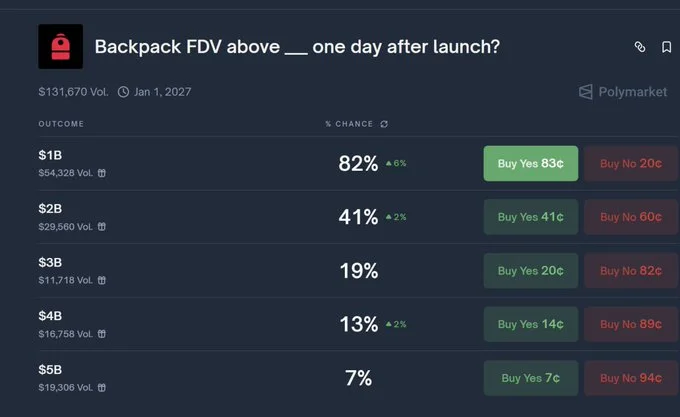Open the red Backpack logo thumbnail
Image resolution: width=680 pixels, height=417 pixels.
coord(61,46)
